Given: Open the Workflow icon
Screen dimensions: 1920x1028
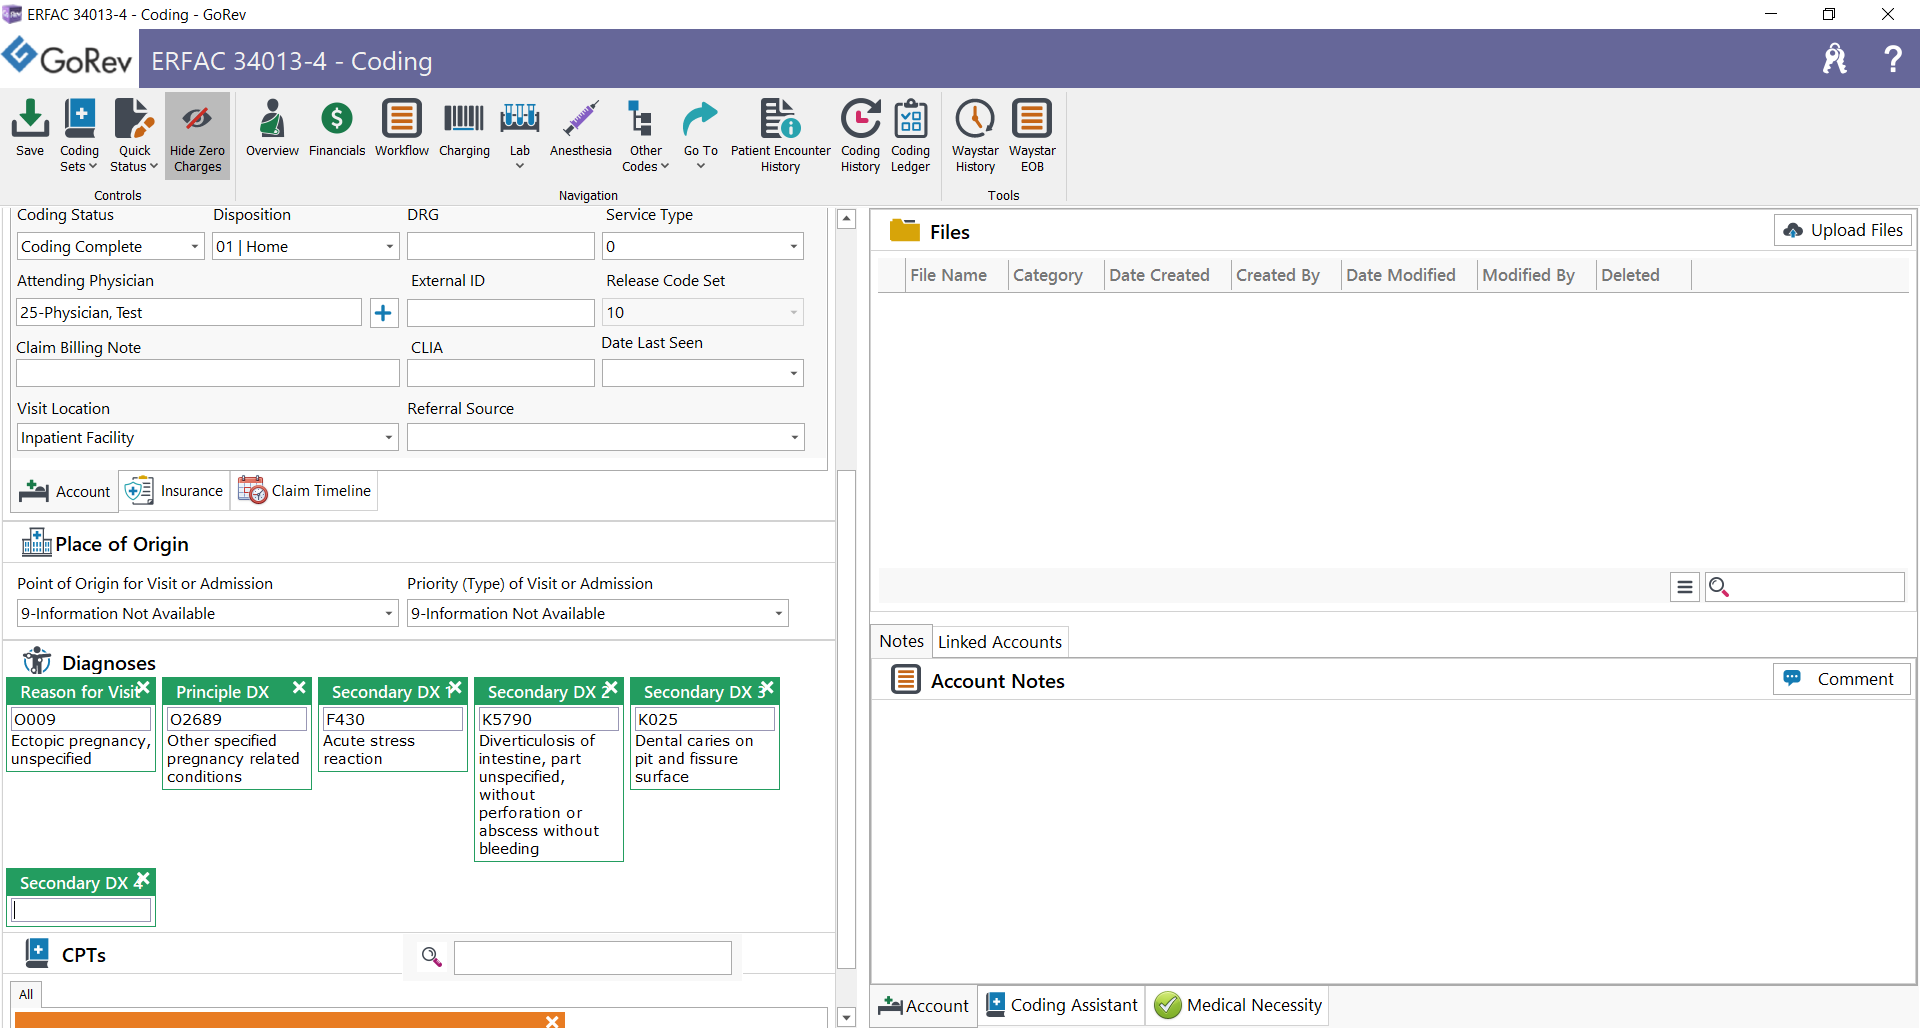Looking at the screenshot, I should pos(401,128).
